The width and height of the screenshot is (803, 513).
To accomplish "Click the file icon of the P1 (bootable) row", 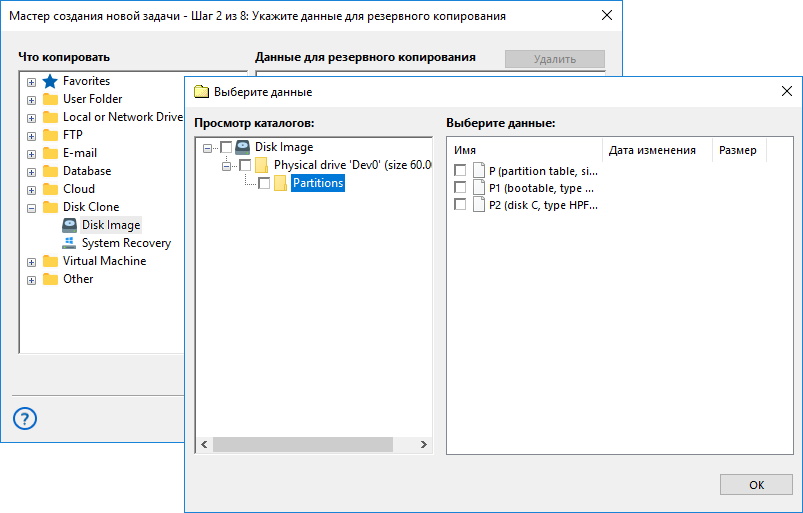I will point(479,187).
